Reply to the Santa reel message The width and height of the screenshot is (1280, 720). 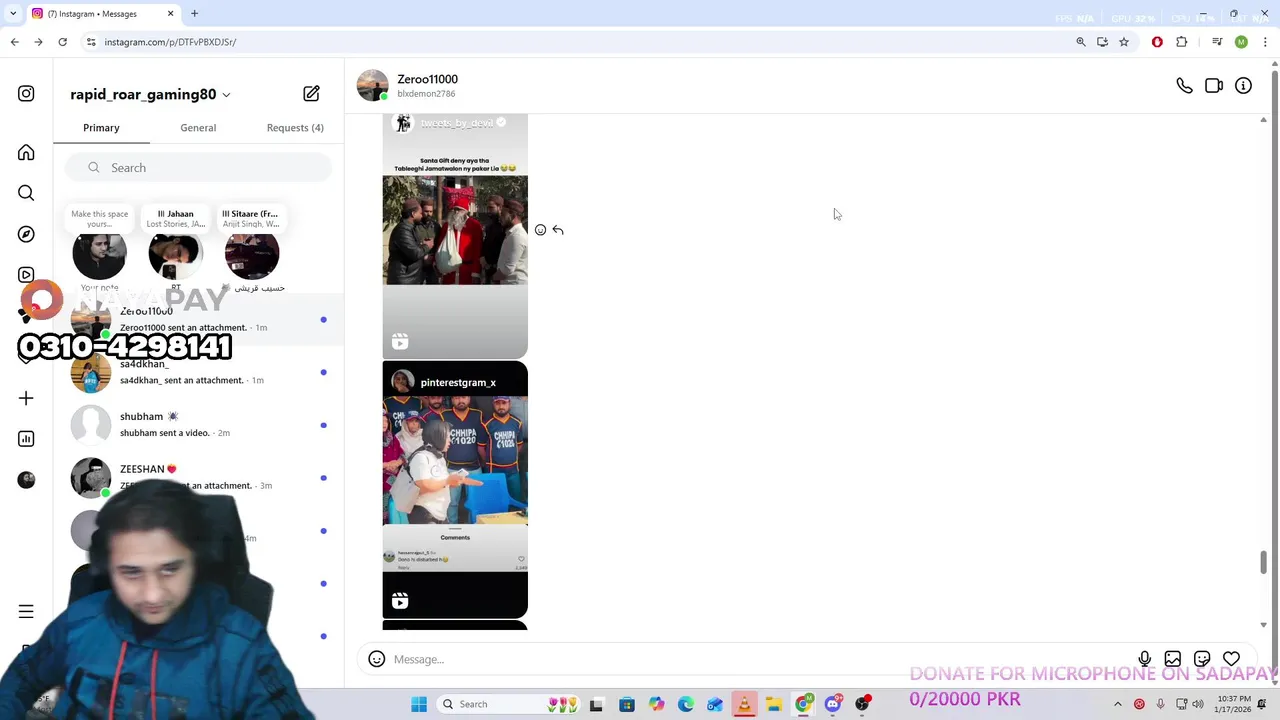point(558,230)
